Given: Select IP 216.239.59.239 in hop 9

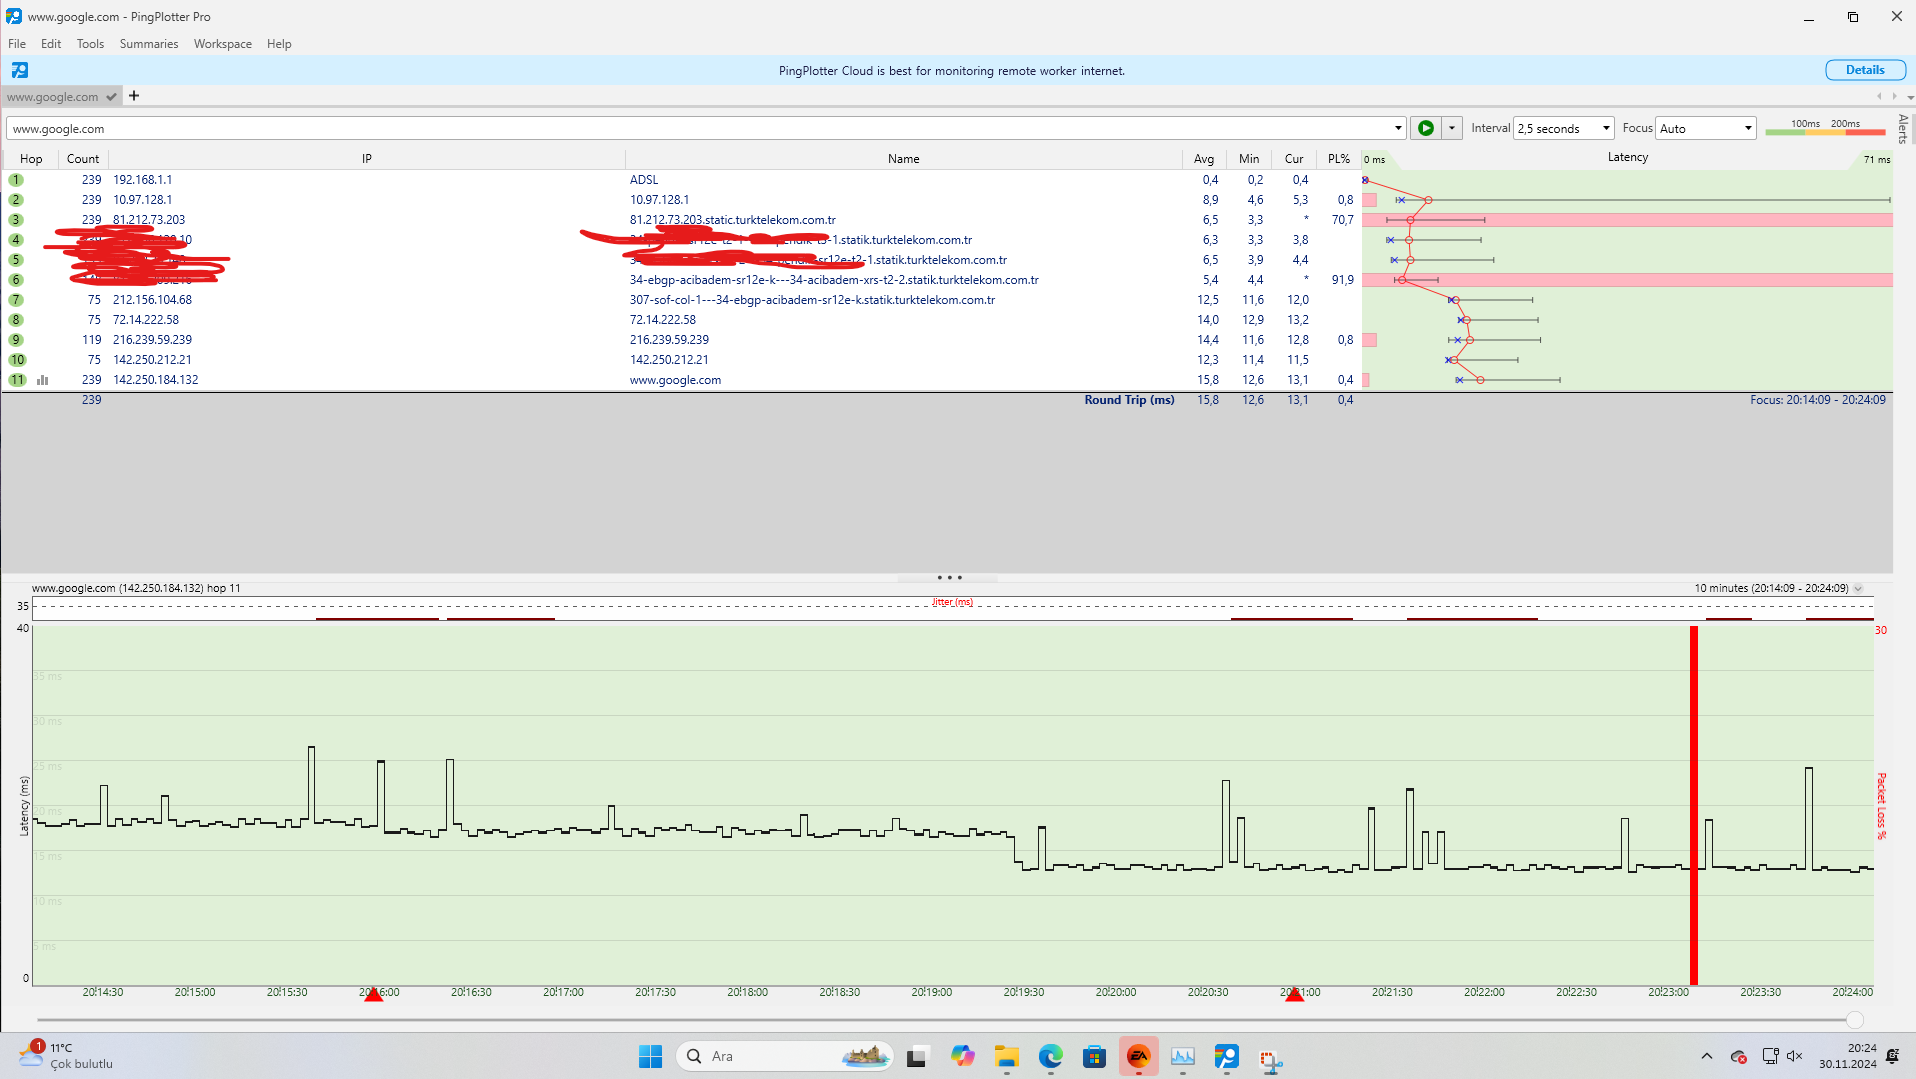Looking at the screenshot, I should [152, 340].
